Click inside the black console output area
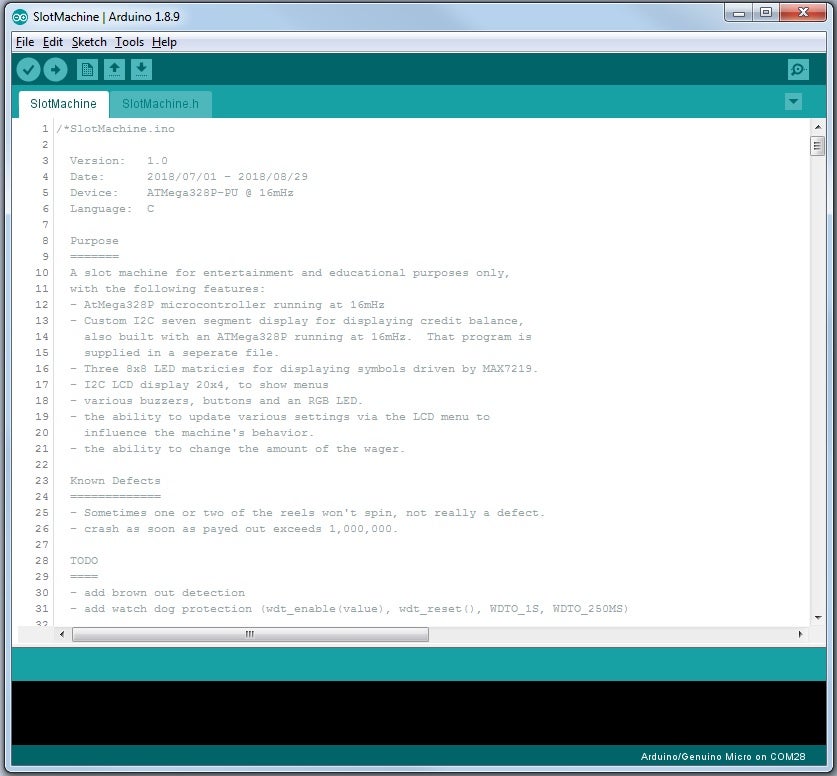The width and height of the screenshot is (837, 776). (418, 712)
